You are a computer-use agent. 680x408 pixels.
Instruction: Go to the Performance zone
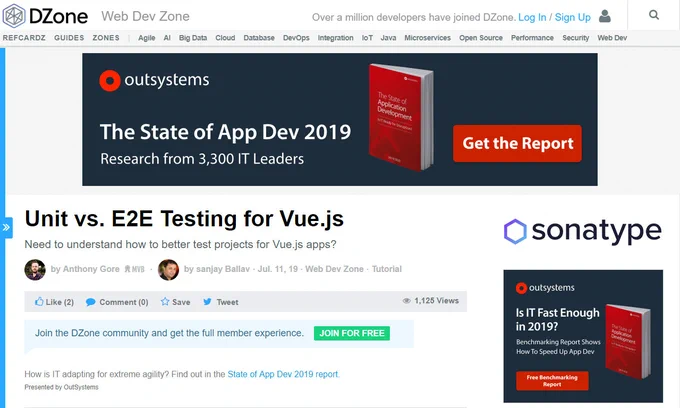click(532, 38)
